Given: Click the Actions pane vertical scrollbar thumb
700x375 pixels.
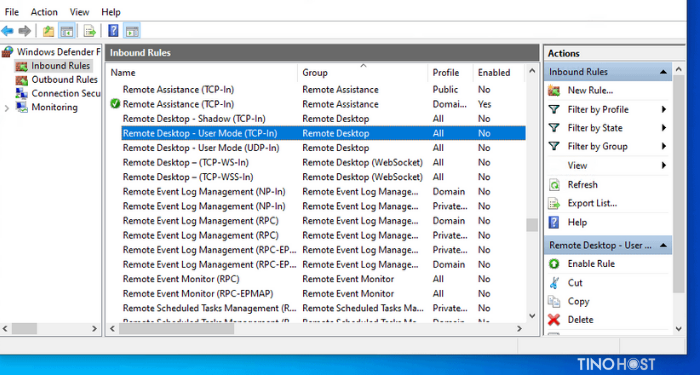Looking at the screenshot, I should point(678,184).
